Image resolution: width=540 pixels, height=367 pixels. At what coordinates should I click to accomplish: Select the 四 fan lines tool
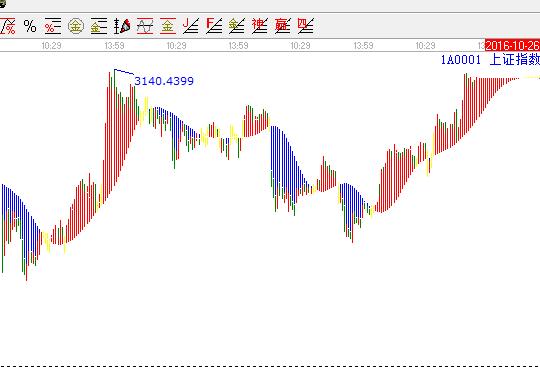[305, 26]
